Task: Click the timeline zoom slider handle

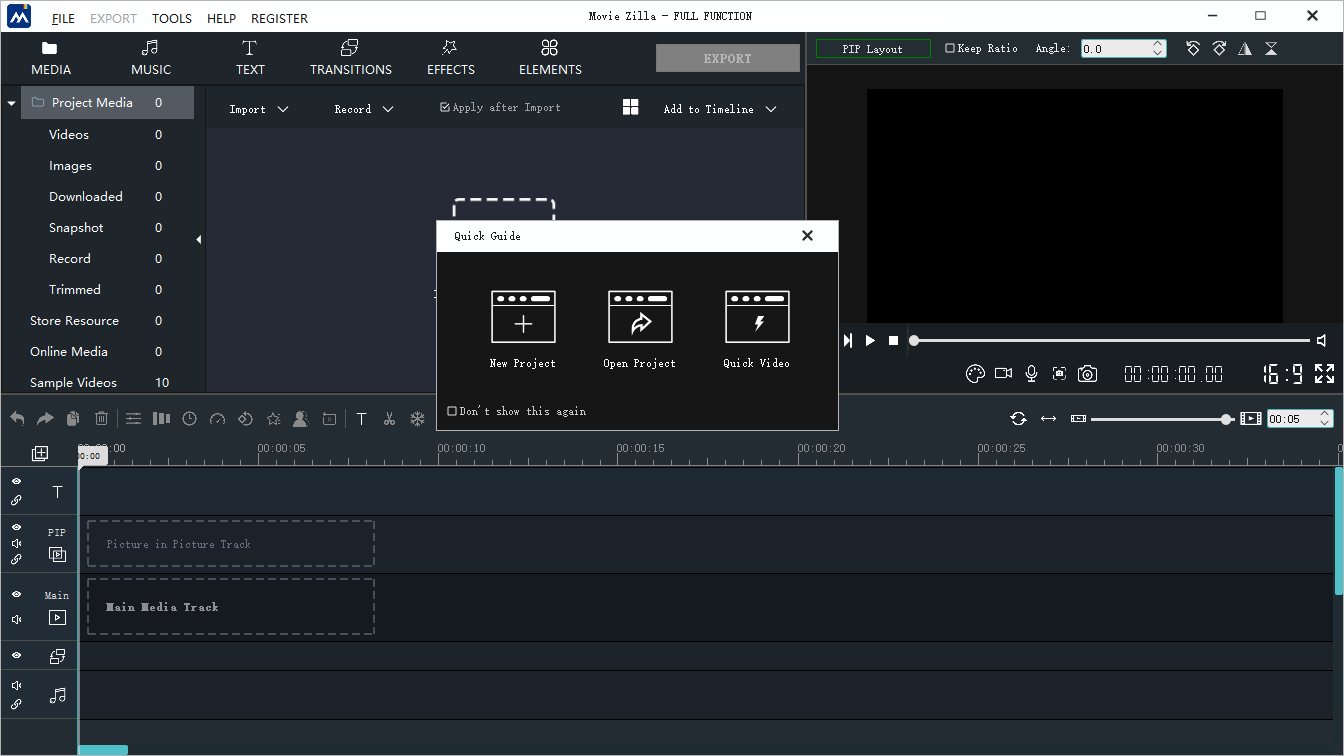Action: click(x=1226, y=419)
